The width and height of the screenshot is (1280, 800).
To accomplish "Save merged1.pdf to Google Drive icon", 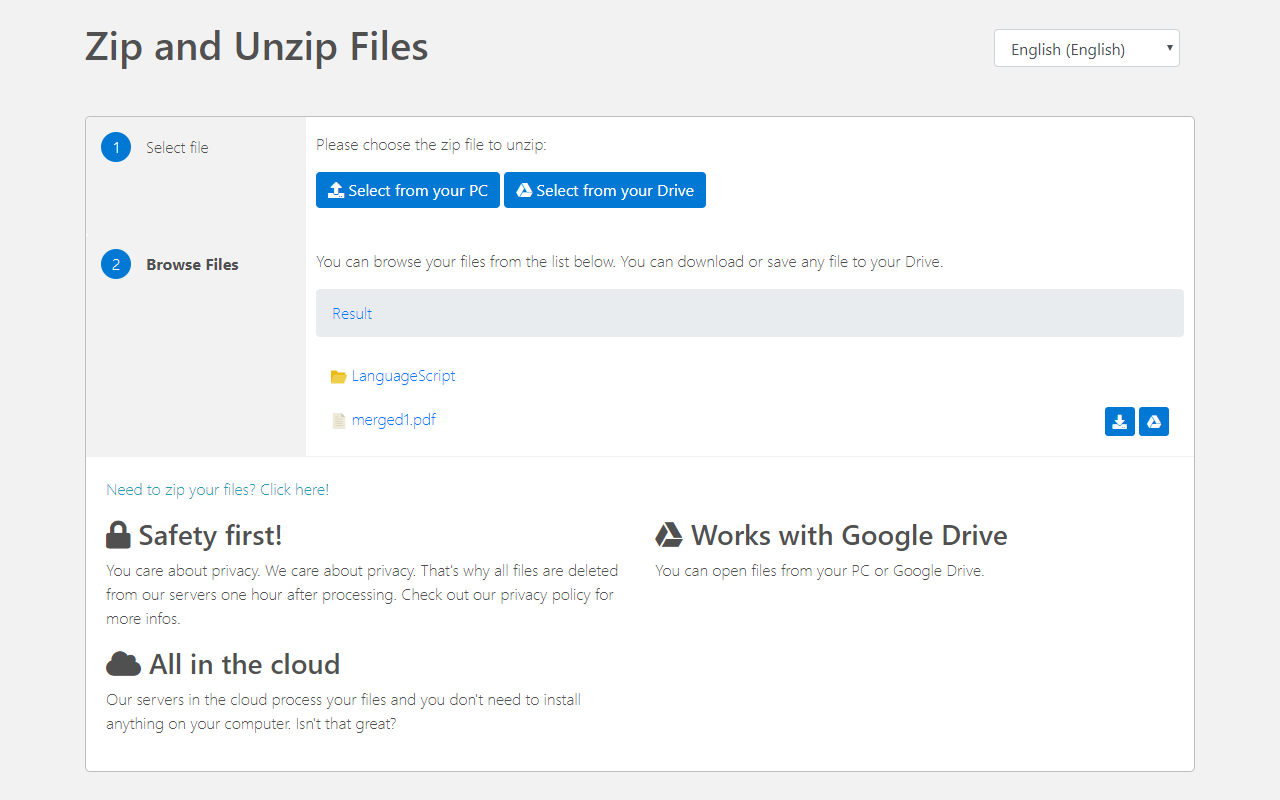I will 1153,422.
